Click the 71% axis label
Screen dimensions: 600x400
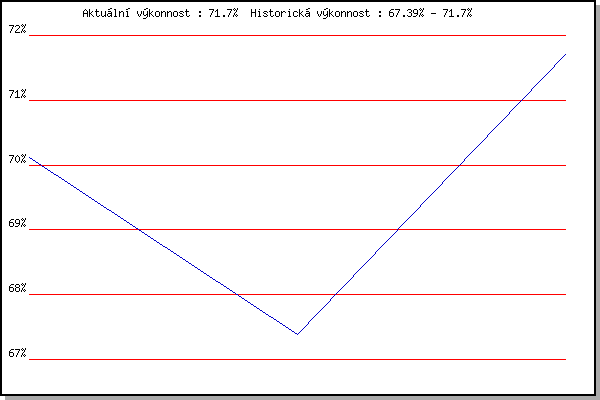[x=17, y=94]
